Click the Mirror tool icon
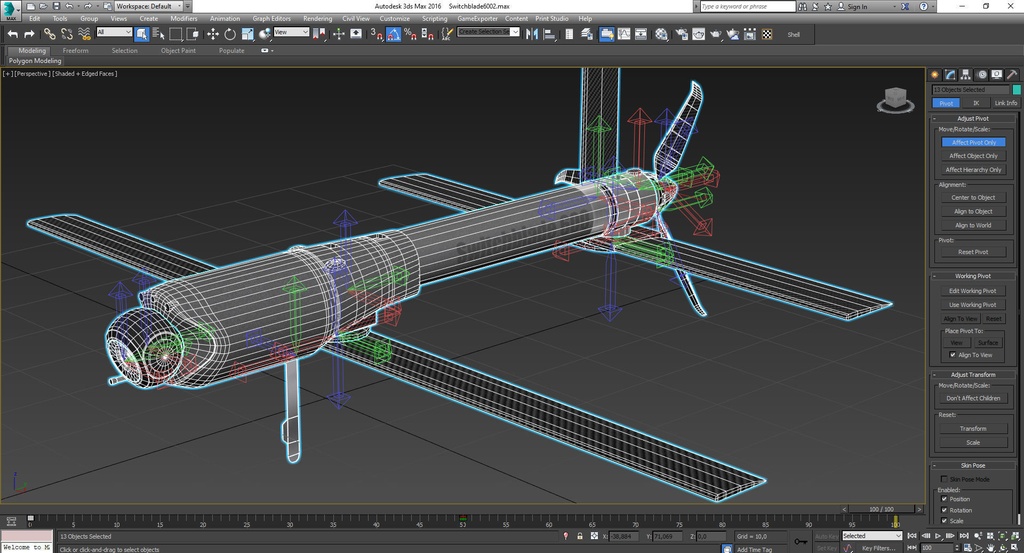Image resolution: width=1024 pixels, height=553 pixels. (x=530, y=34)
